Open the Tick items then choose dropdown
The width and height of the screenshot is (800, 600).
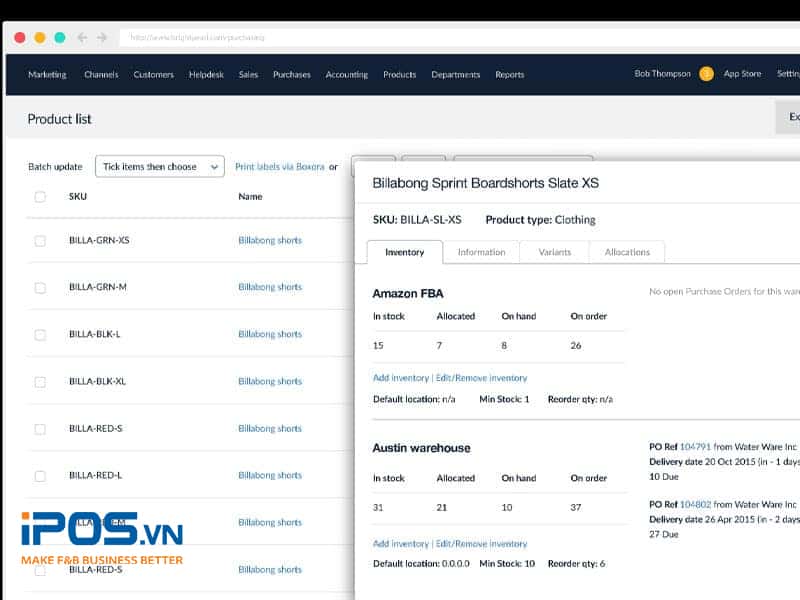159,167
